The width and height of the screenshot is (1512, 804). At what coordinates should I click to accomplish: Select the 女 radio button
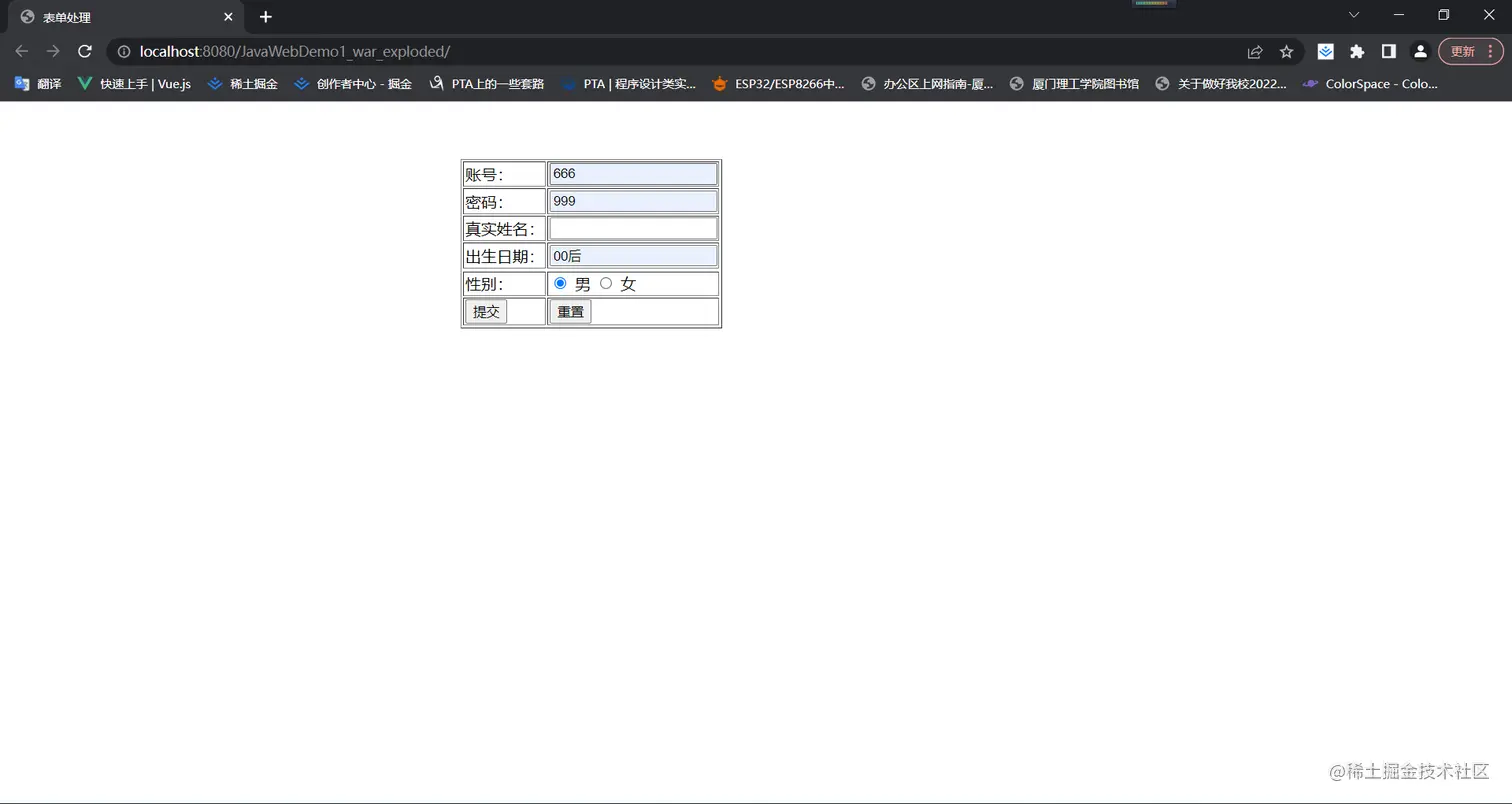click(x=606, y=284)
